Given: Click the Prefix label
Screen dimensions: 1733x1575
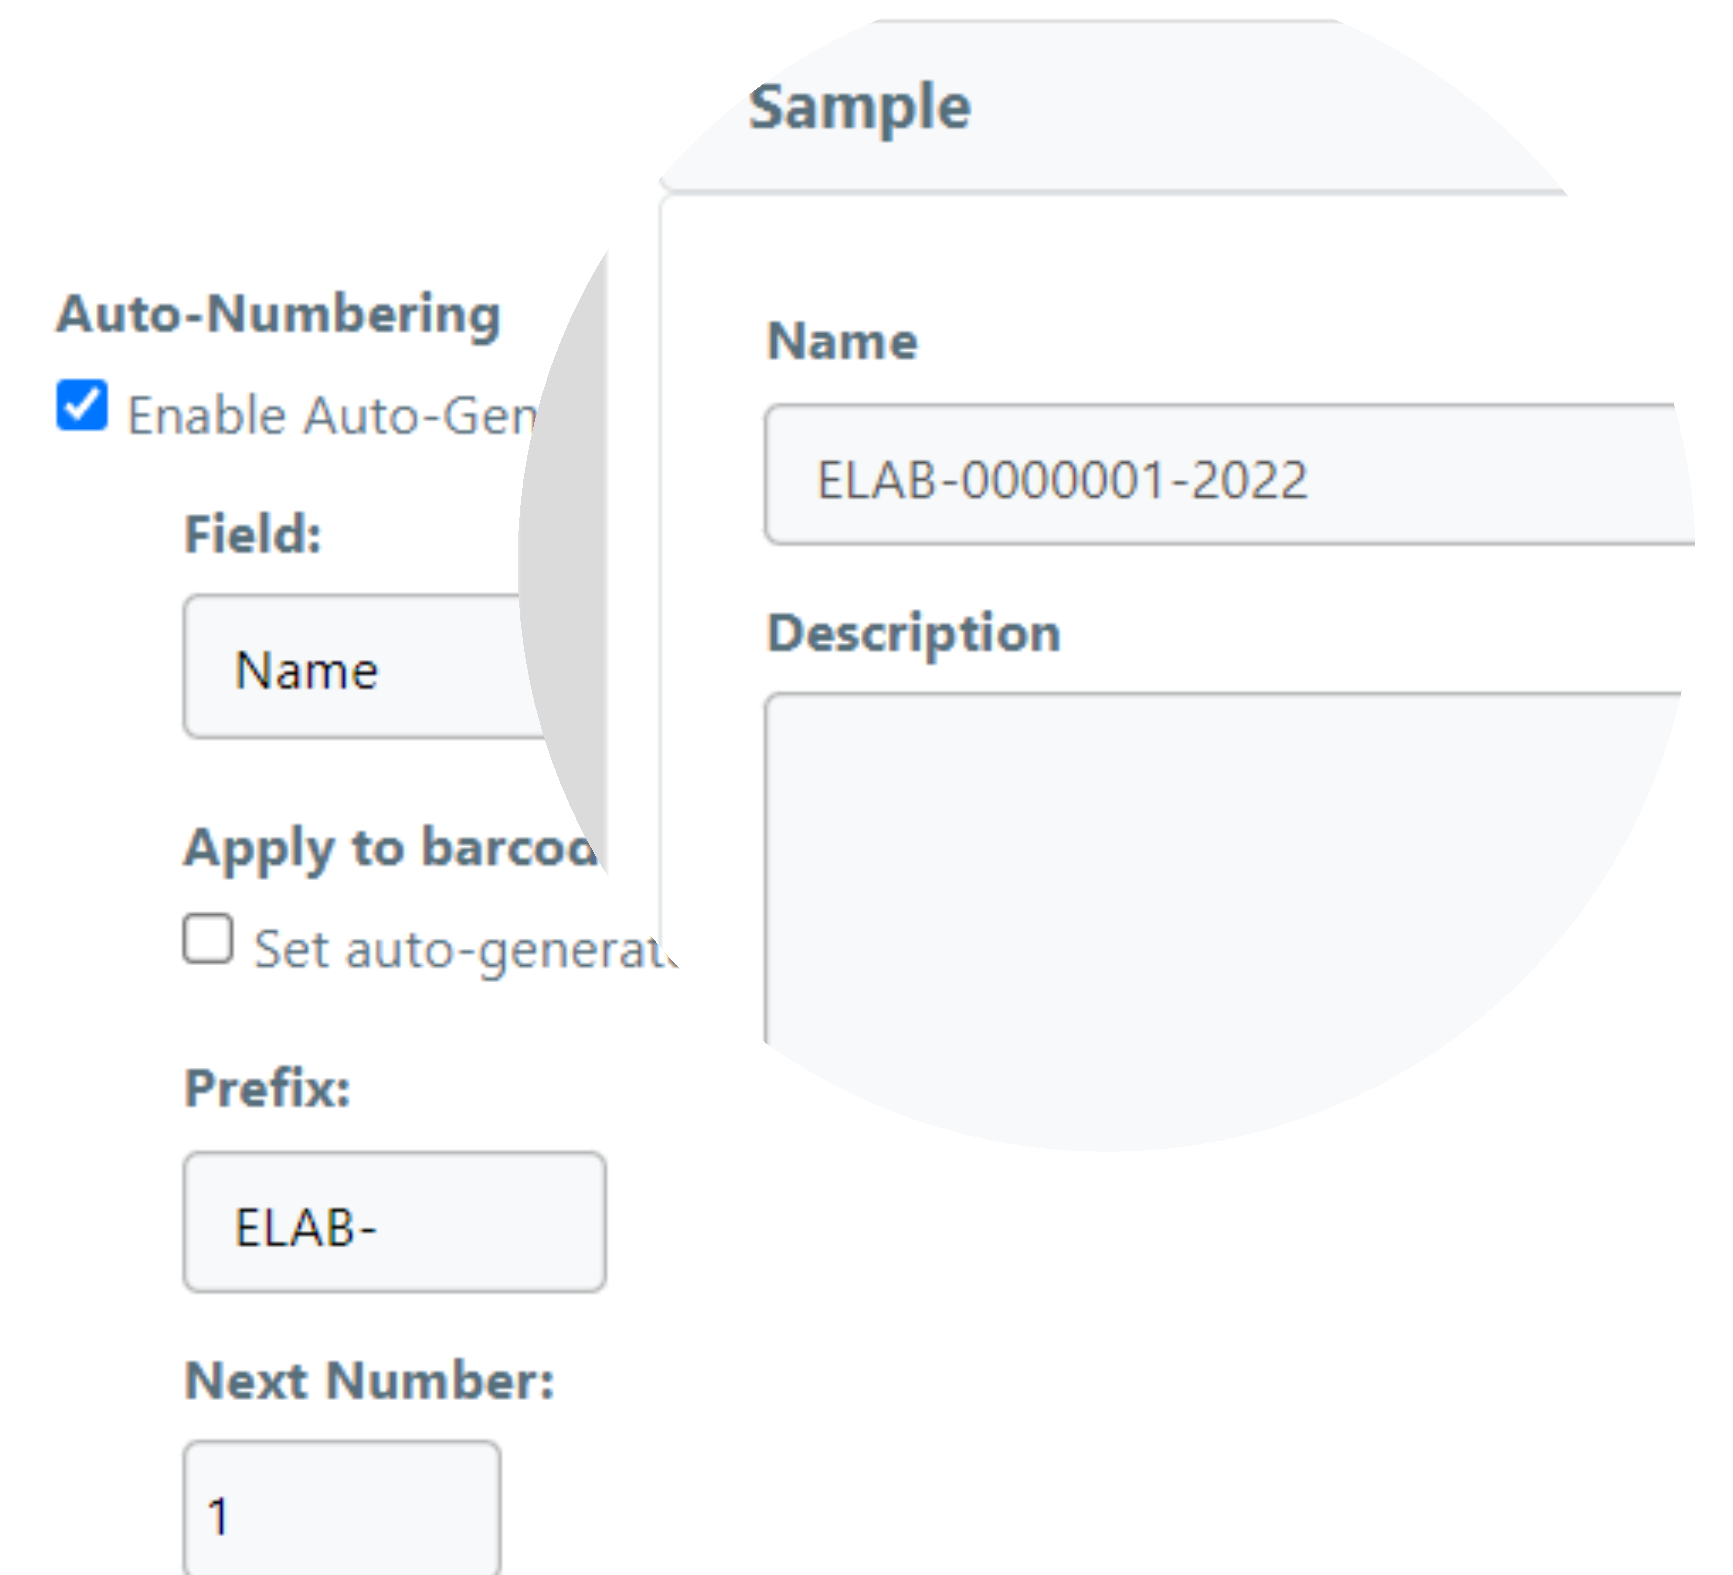Looking at the screenshot, I should click(267, 1088).
